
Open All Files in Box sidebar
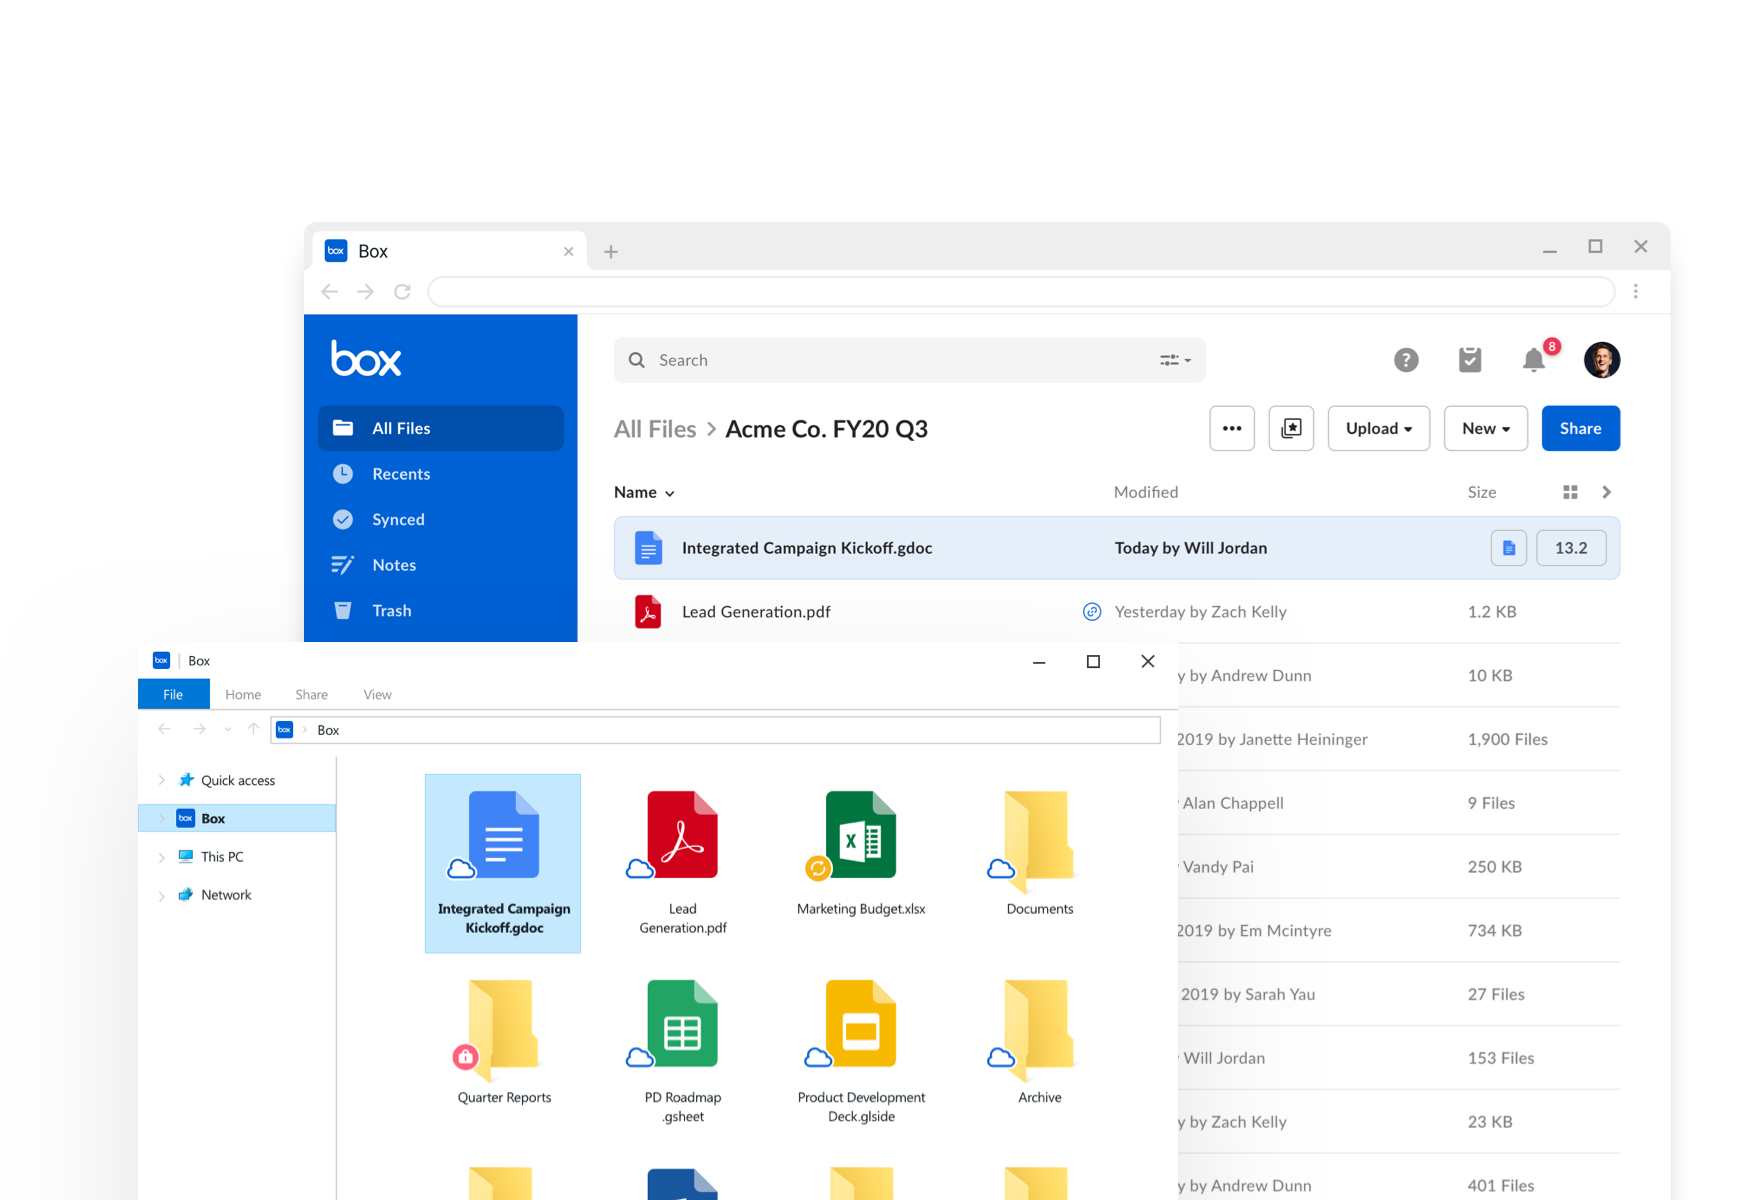pos(441,428)
